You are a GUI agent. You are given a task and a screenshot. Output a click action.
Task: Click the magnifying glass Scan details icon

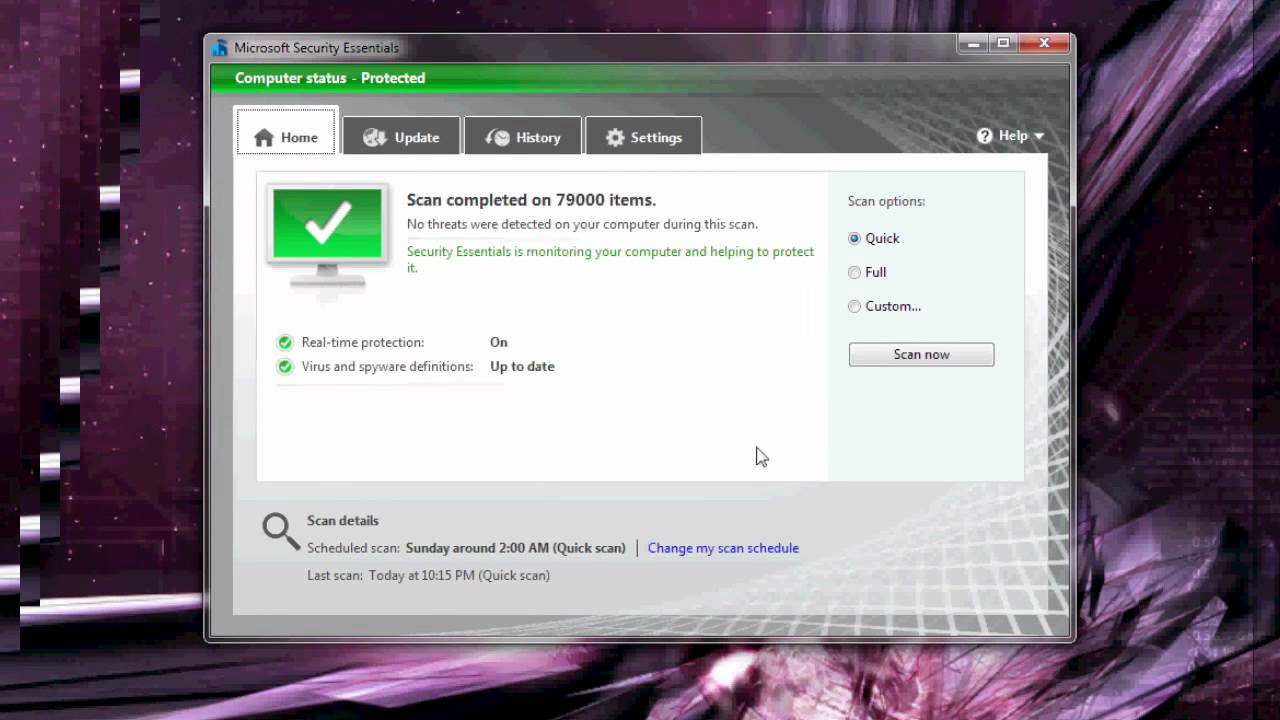[281, 532]
